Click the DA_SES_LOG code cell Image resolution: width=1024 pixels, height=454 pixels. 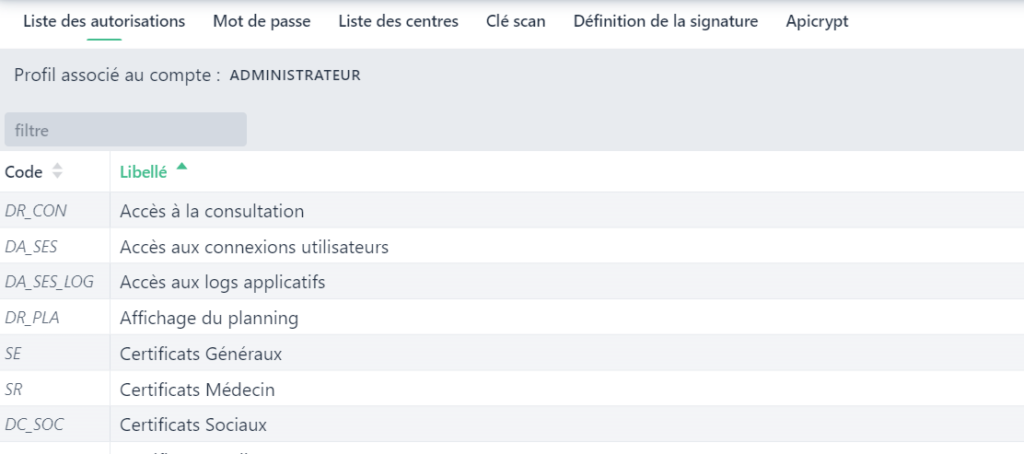pyautogui.click(x=49, y=282)
